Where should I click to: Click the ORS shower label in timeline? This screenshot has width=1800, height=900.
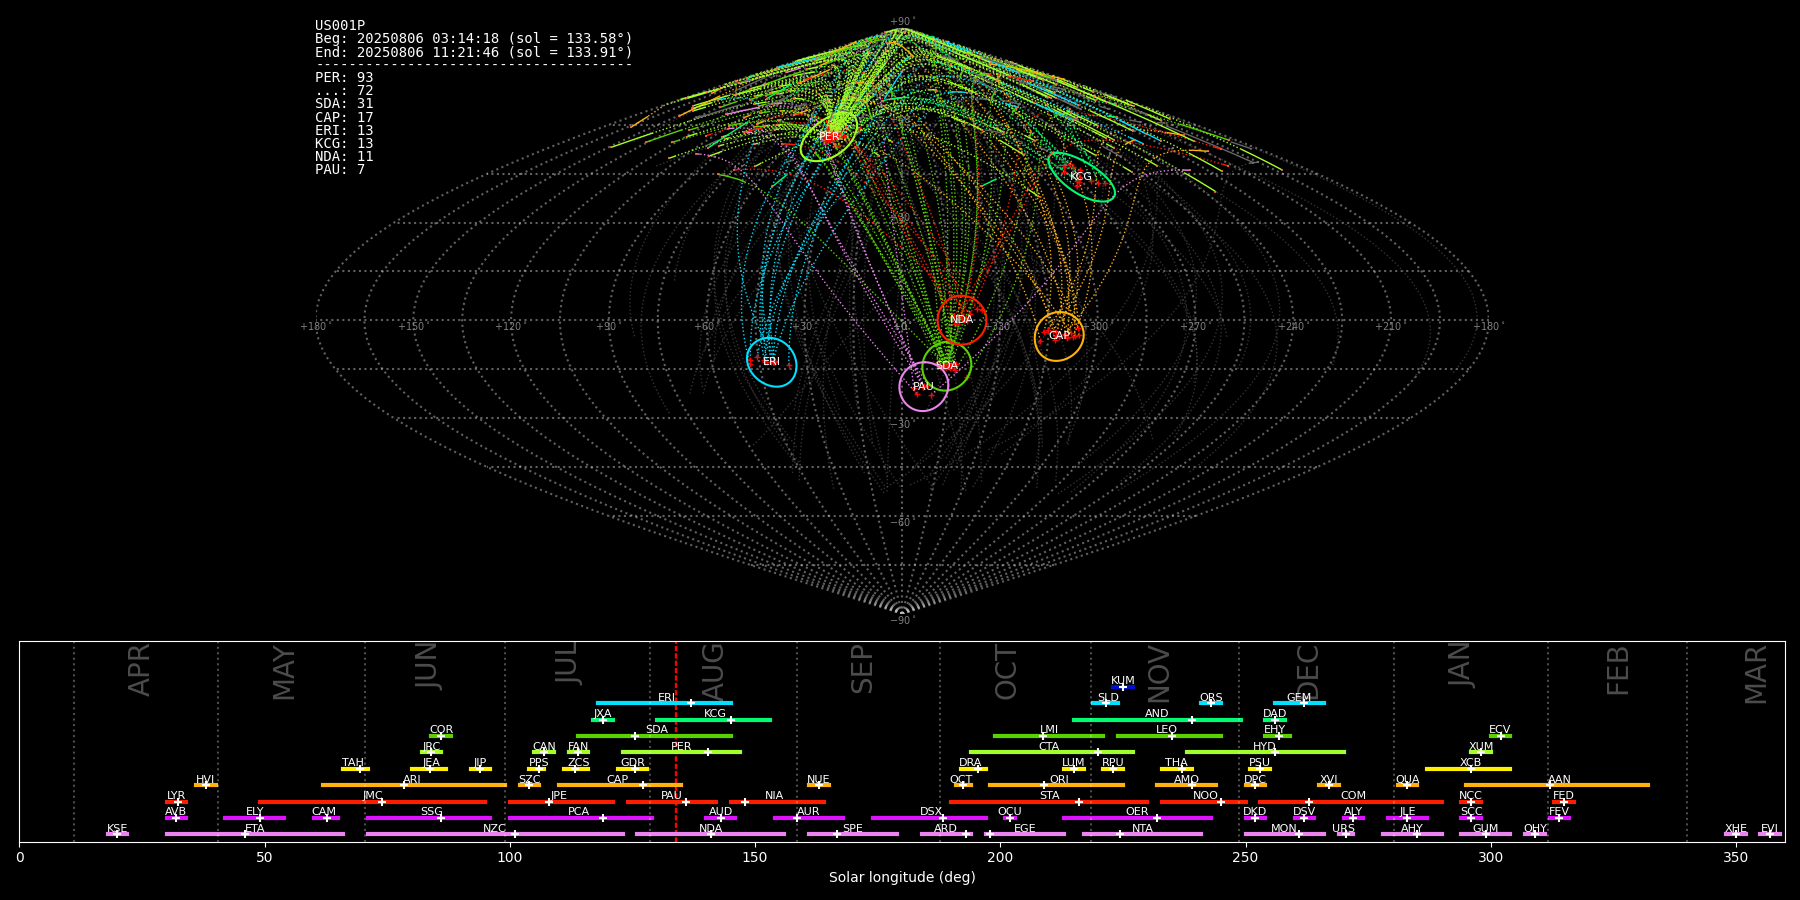pos(1211,697)
